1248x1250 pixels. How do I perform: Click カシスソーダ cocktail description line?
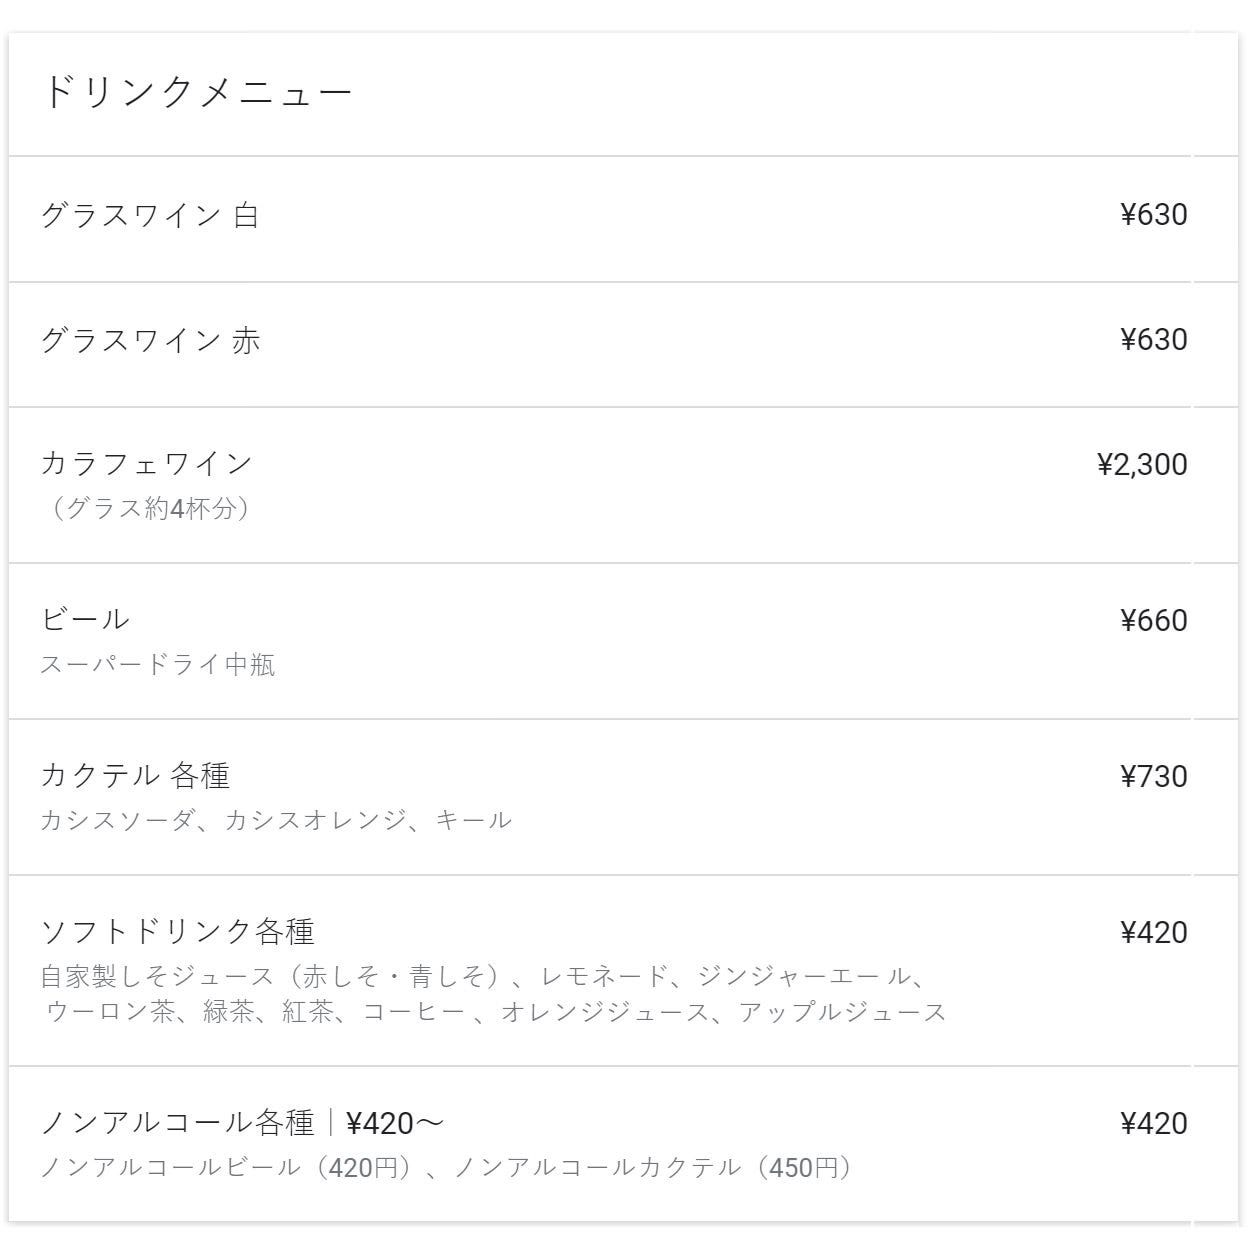pyautogui.click(x=275, y=820)
